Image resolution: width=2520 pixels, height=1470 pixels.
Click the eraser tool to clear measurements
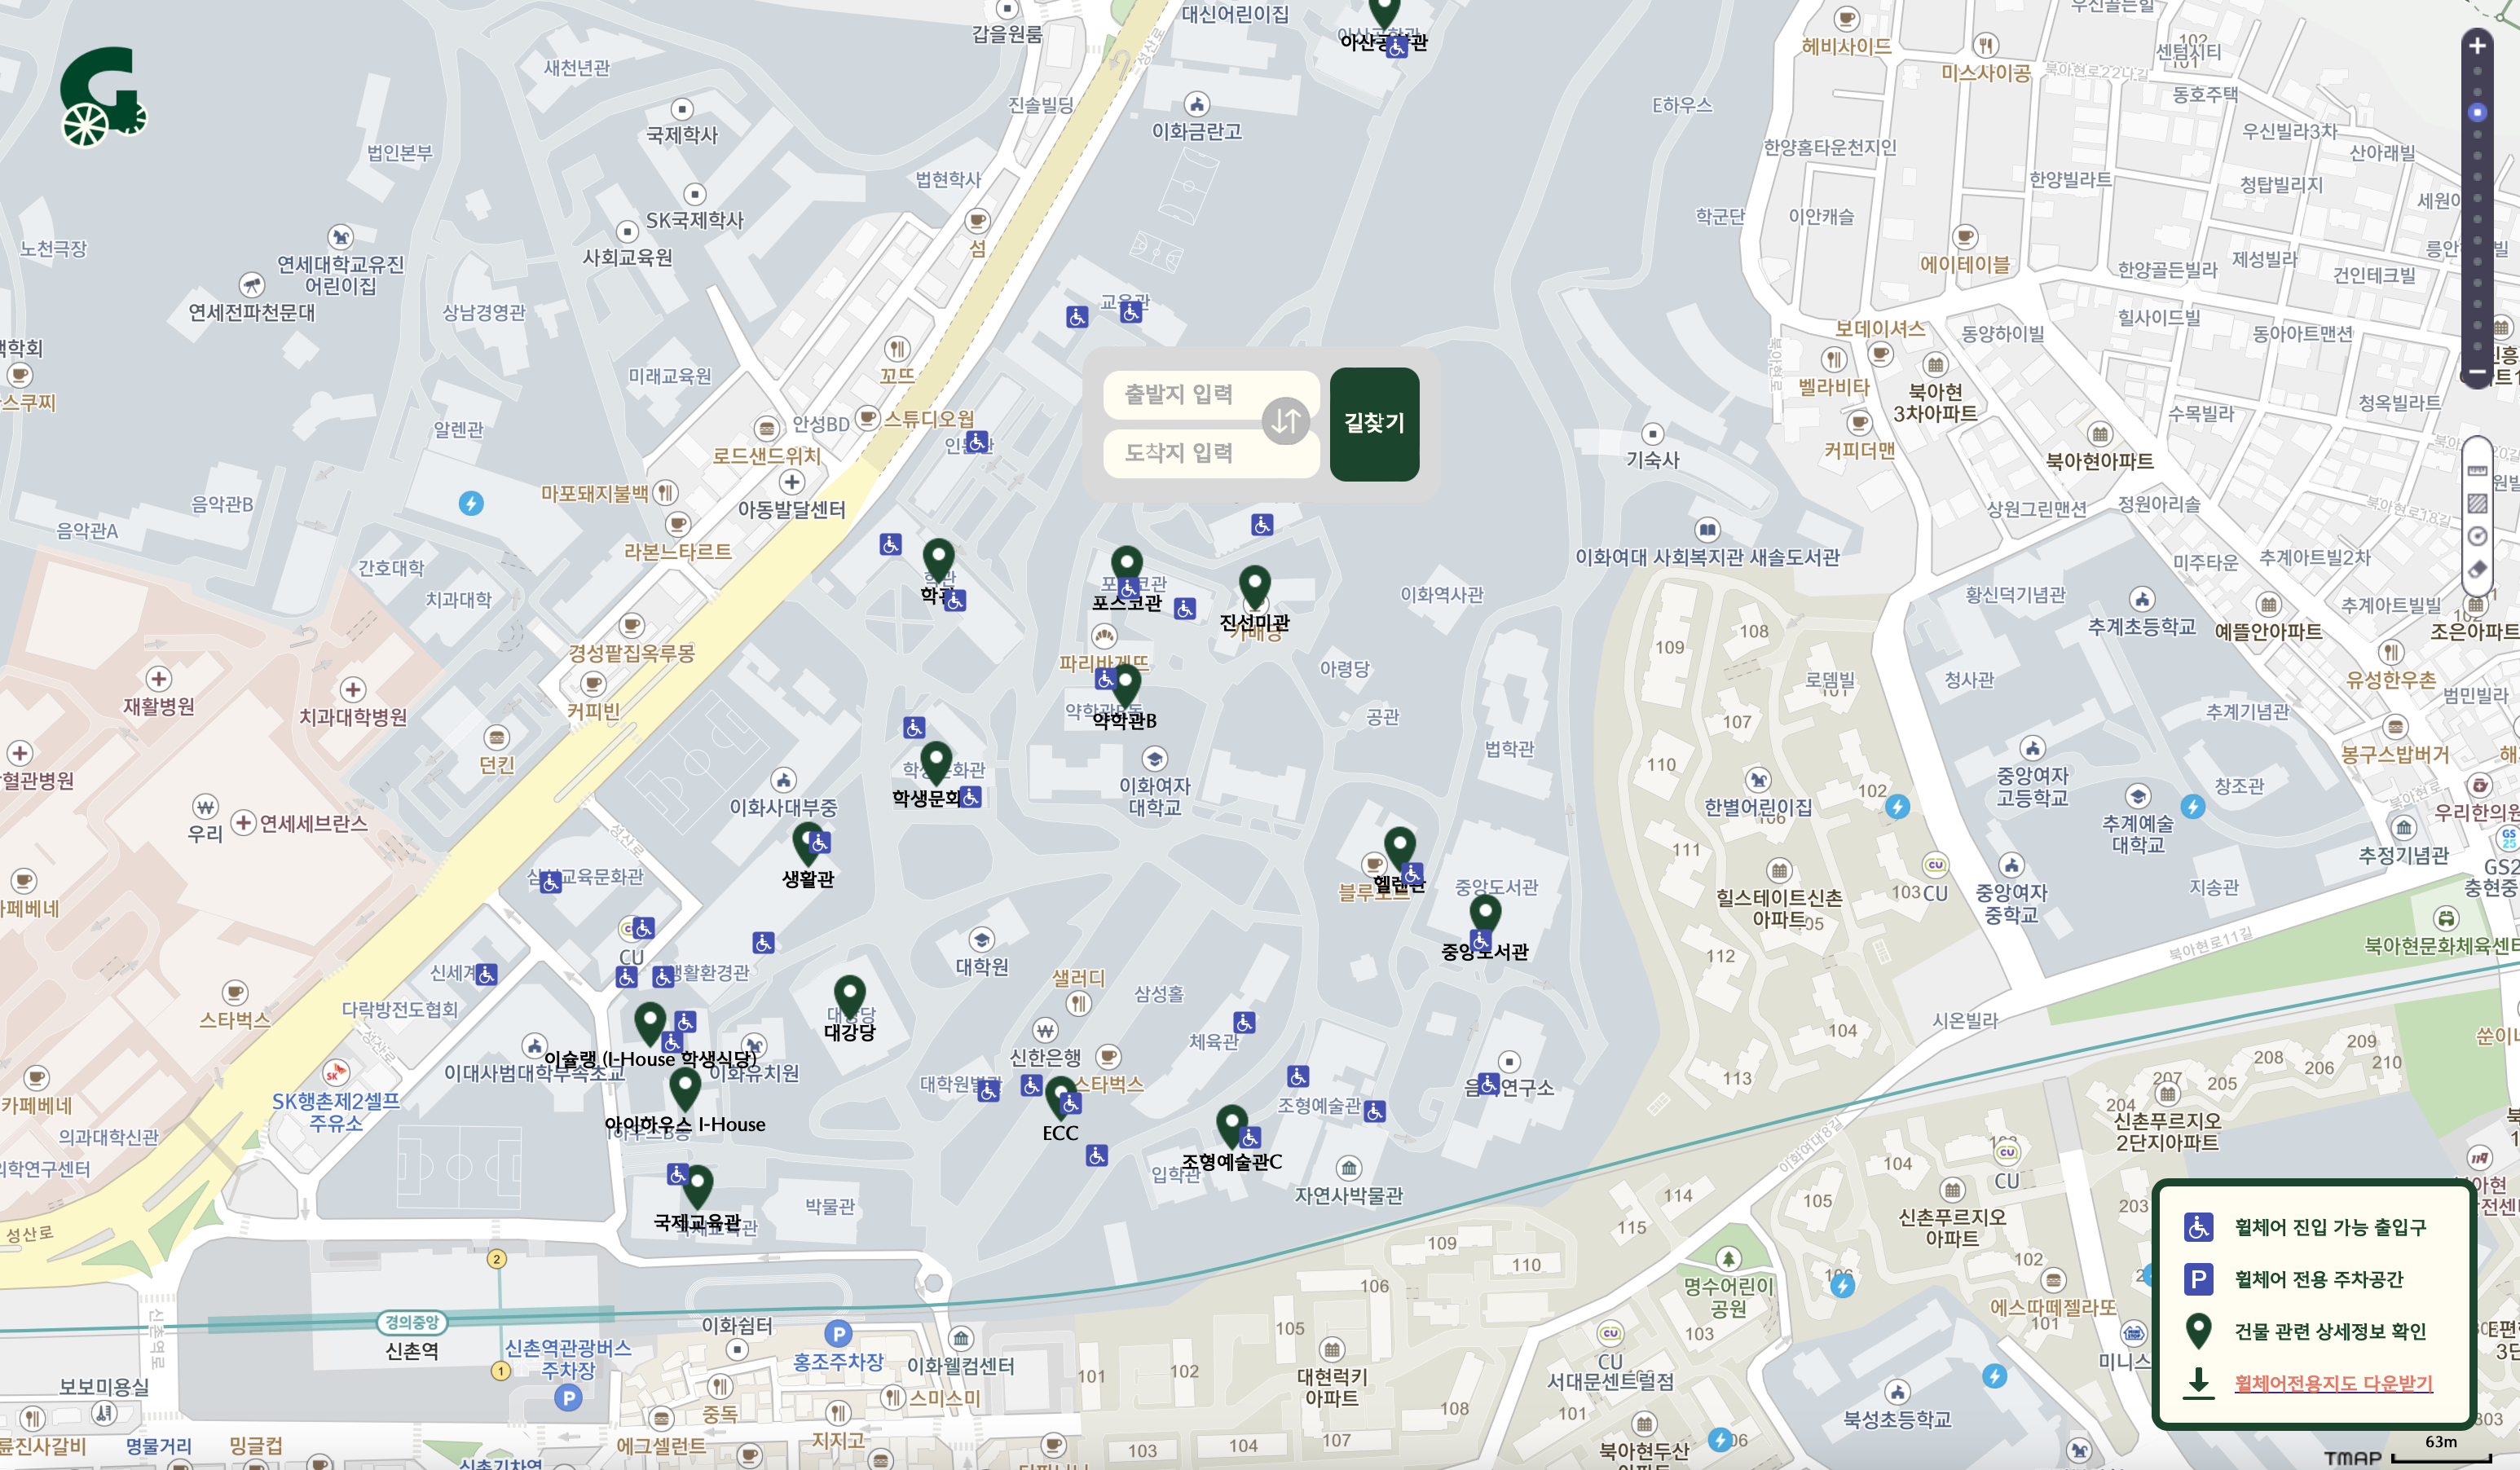2477,569
